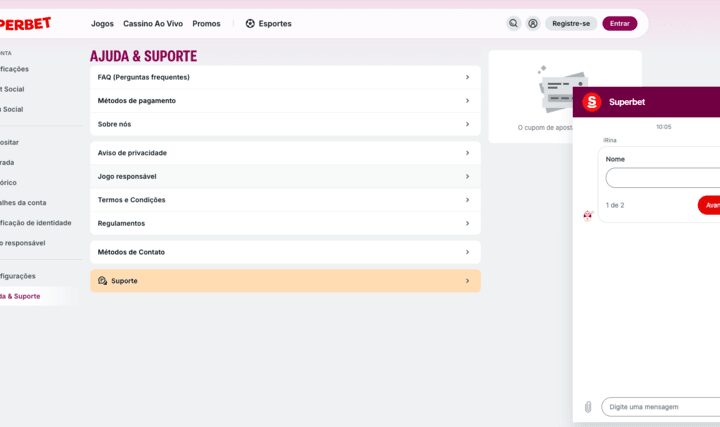Click the Nome input field in chat
720x427 pixels.
[662, 178]
